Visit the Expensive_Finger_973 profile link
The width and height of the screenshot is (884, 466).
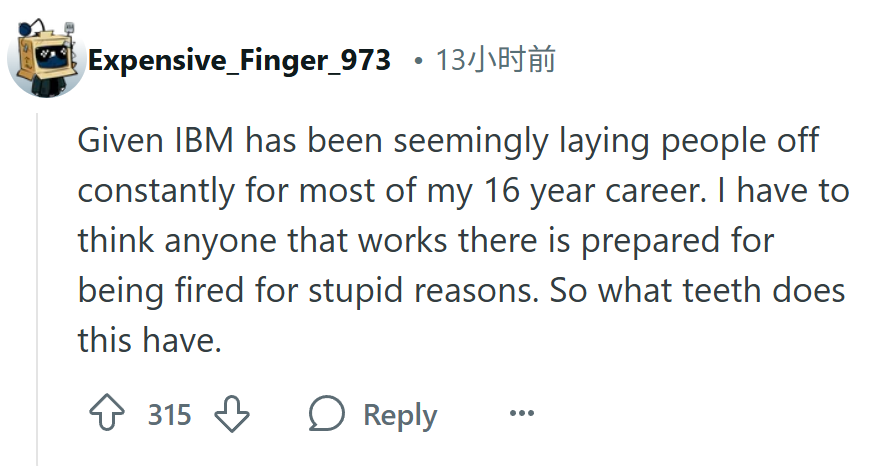[239, 60]
